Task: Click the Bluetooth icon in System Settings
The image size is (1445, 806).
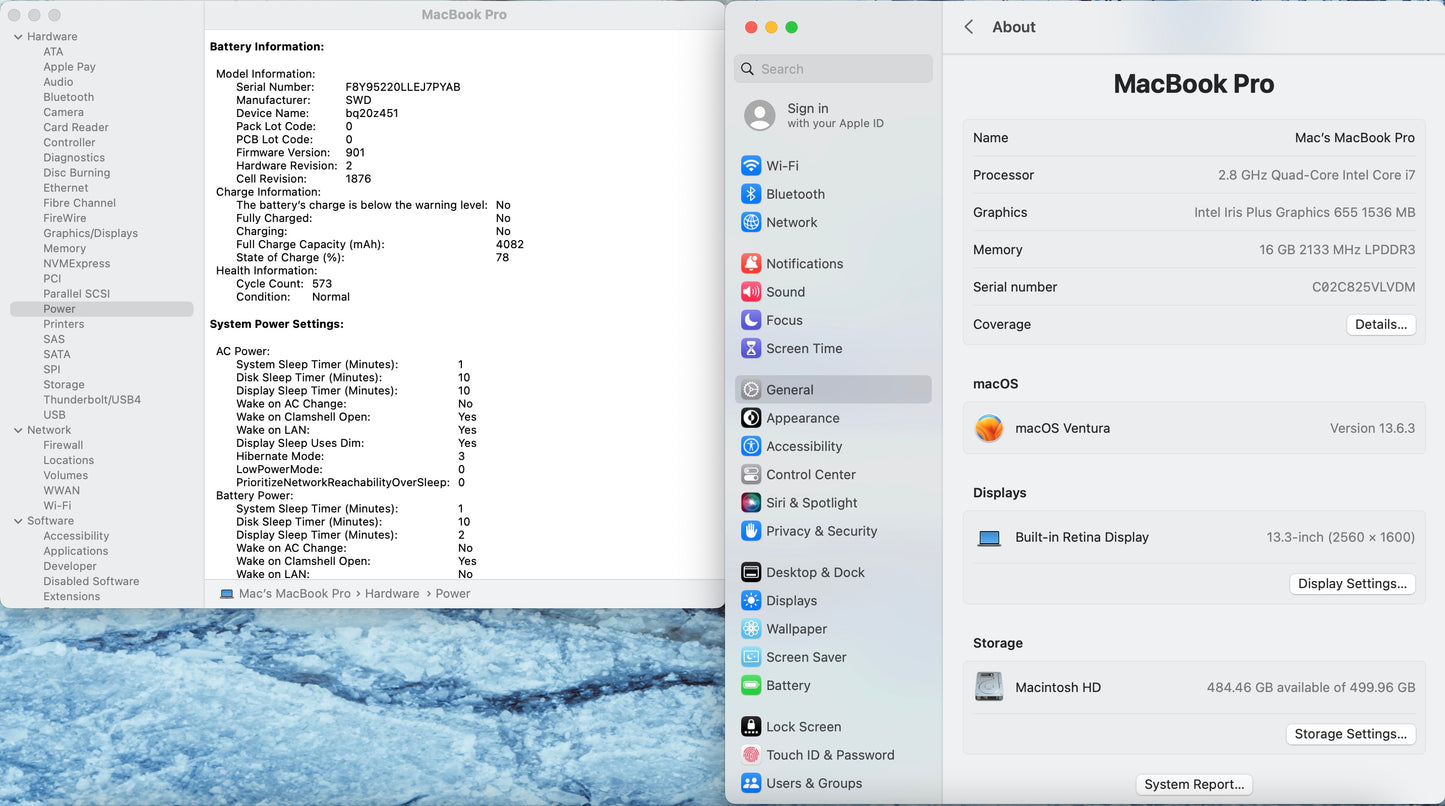Action: 751,194
